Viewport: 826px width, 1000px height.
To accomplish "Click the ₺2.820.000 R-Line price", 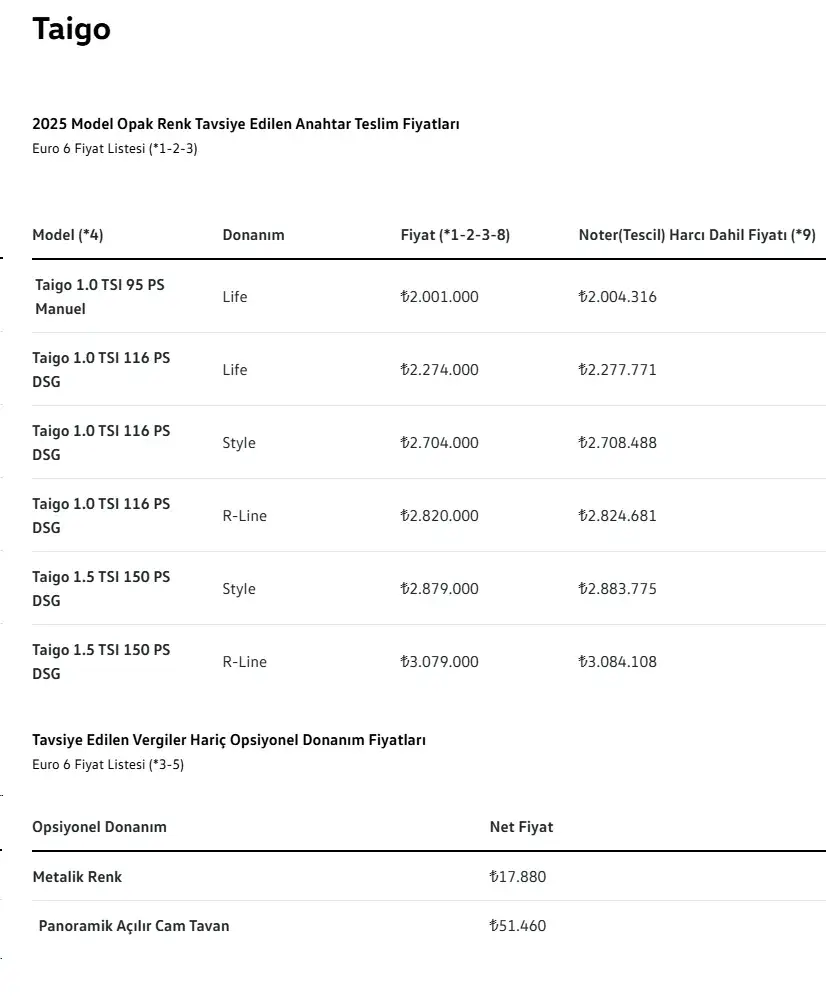I will 439,516.
